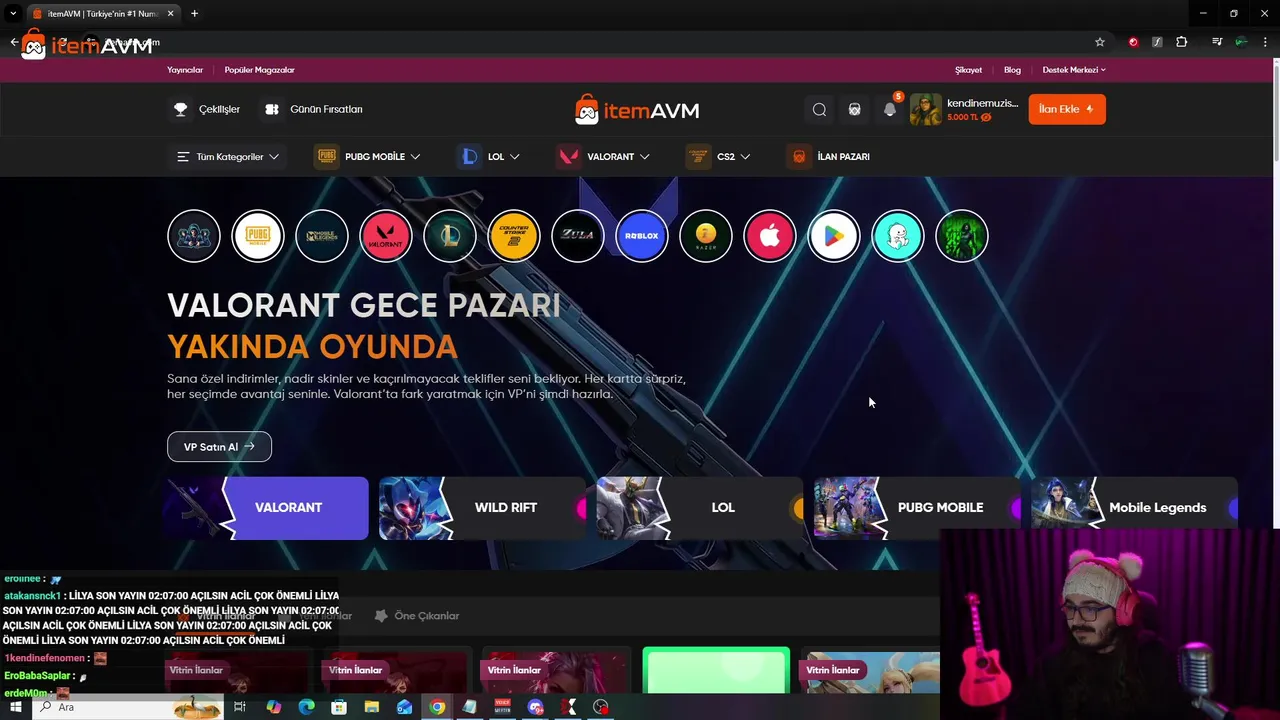Open the notification bell with badge

[x=890, y=110]
